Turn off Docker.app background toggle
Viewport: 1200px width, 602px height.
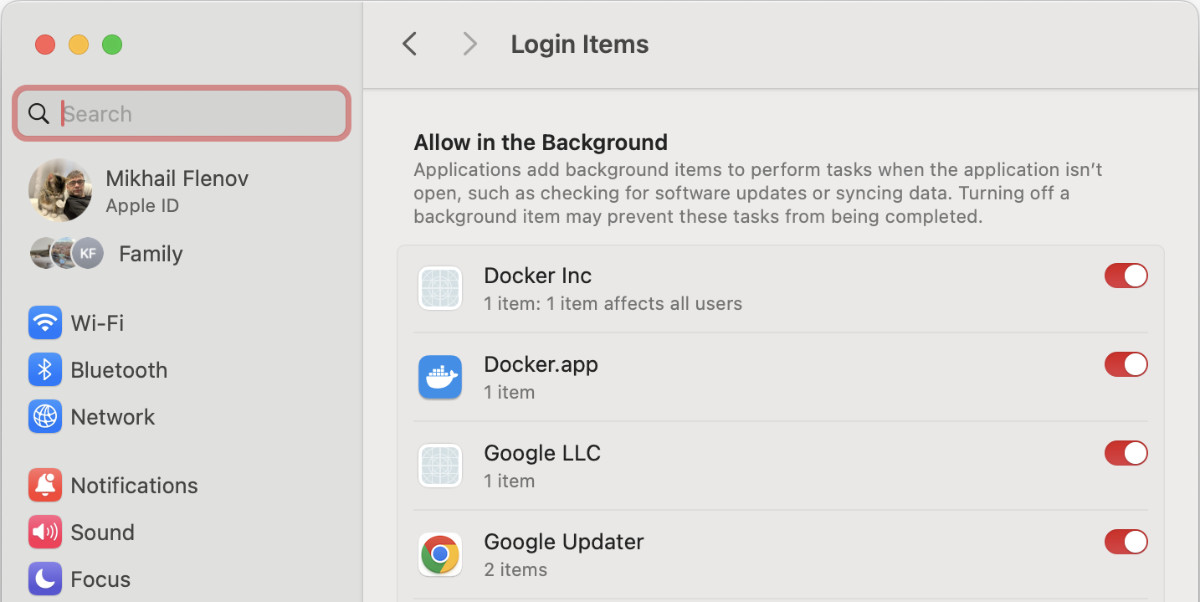tap(1126, 364)
